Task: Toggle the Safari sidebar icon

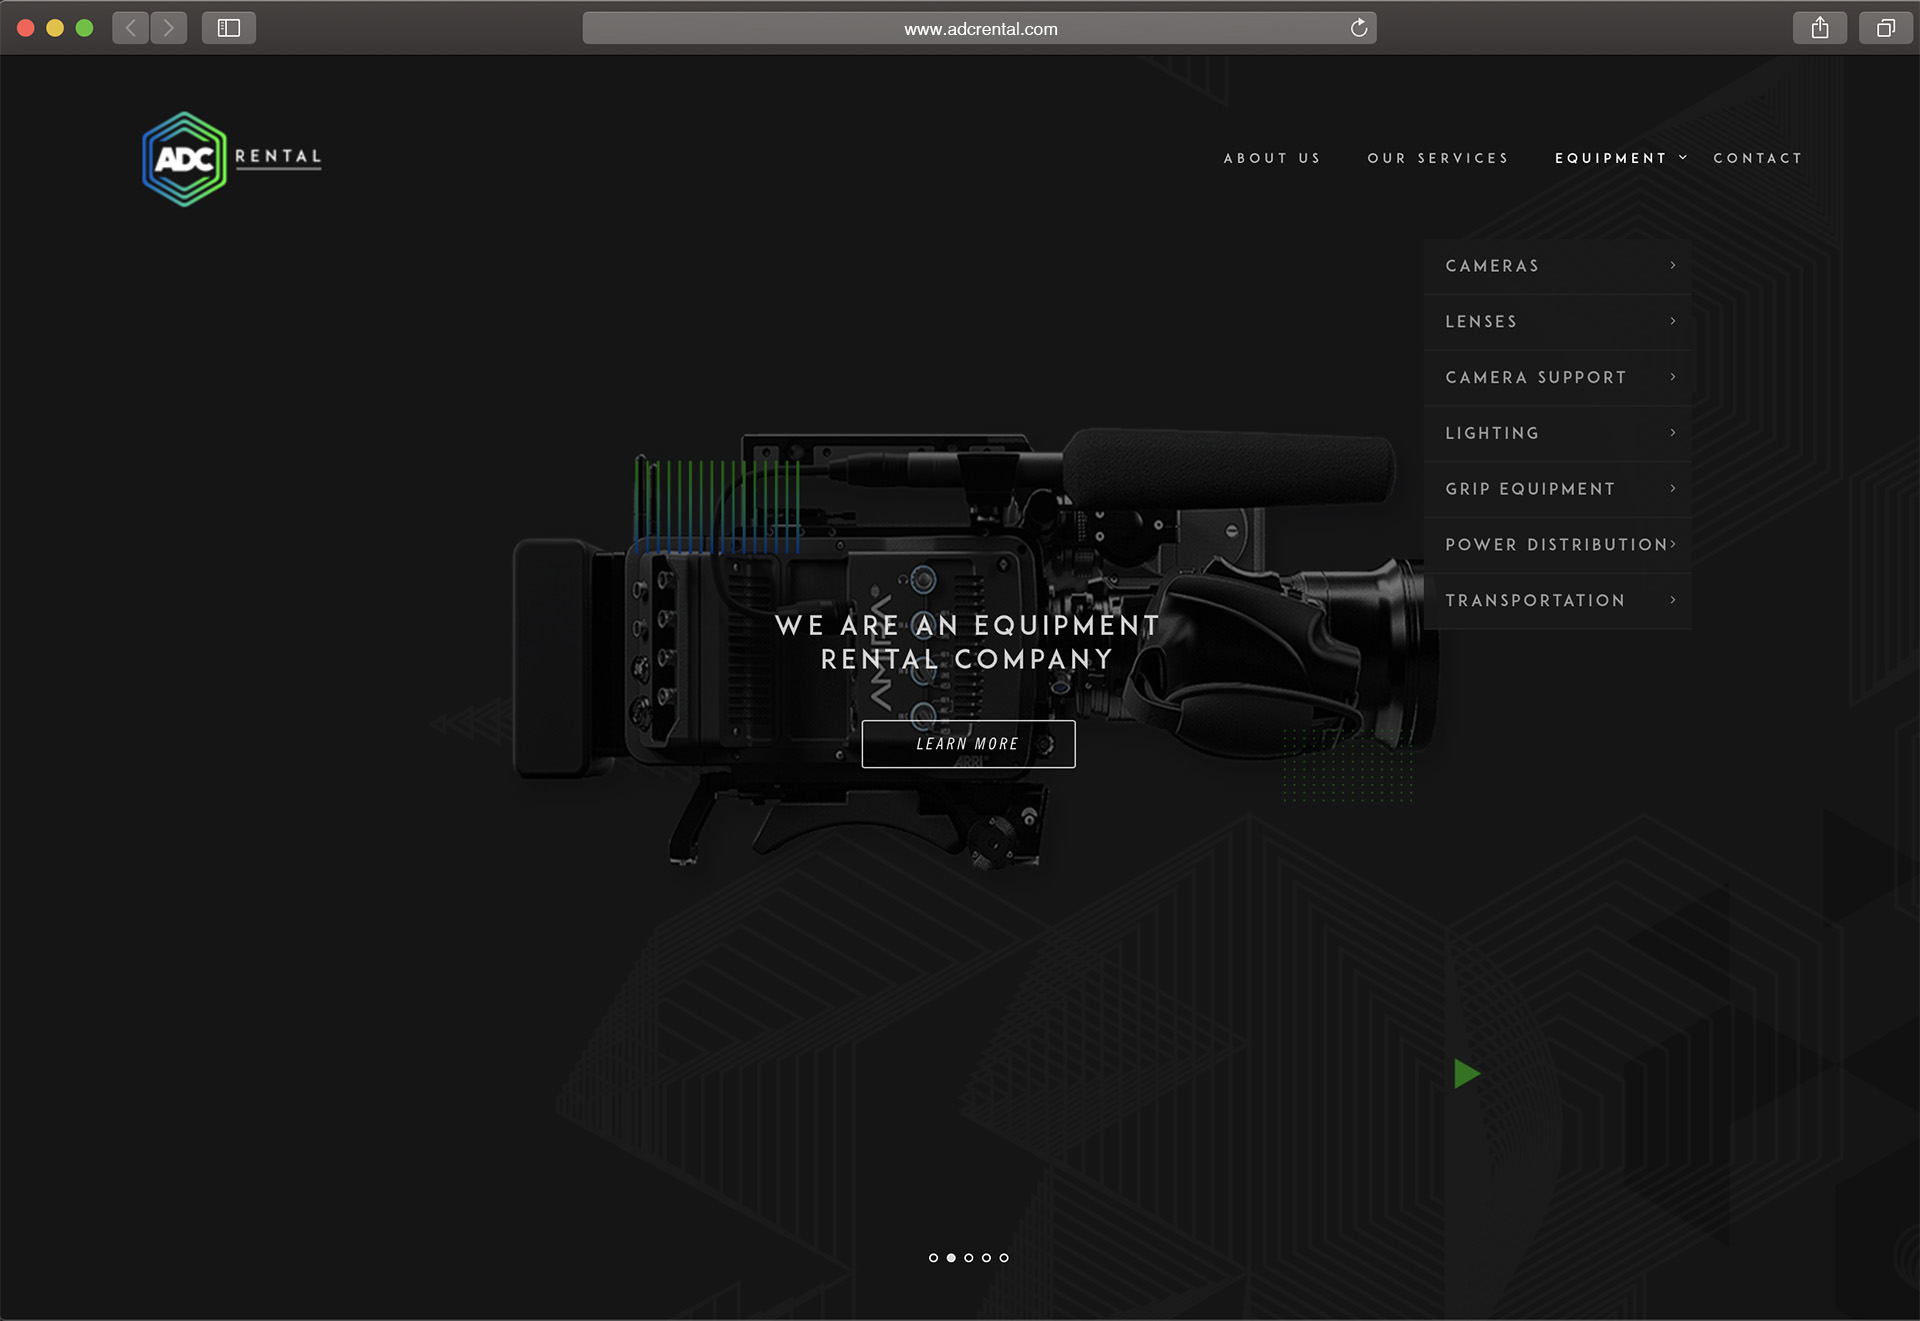Action: [x=229, y=28]
